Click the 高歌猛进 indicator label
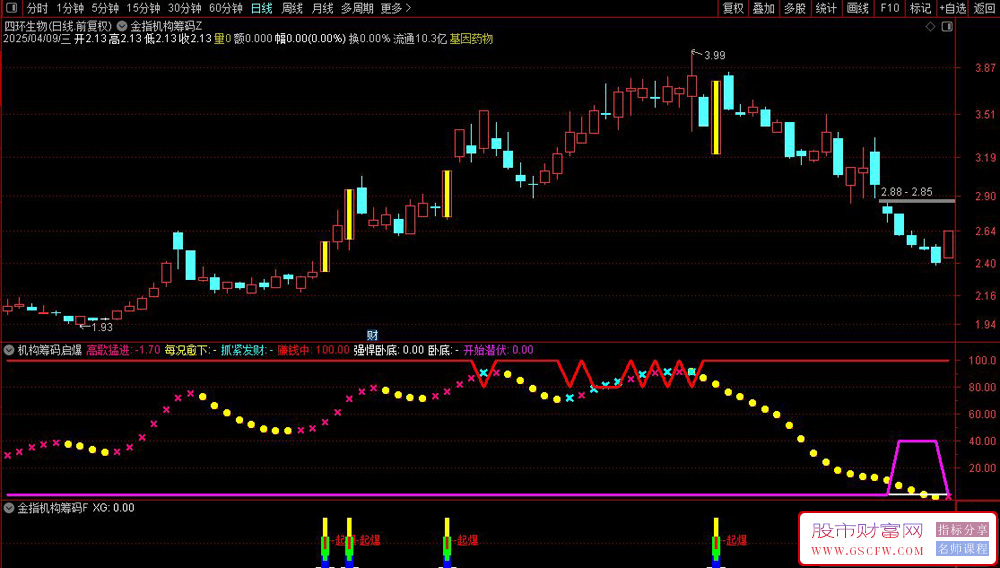 (123, 350)
